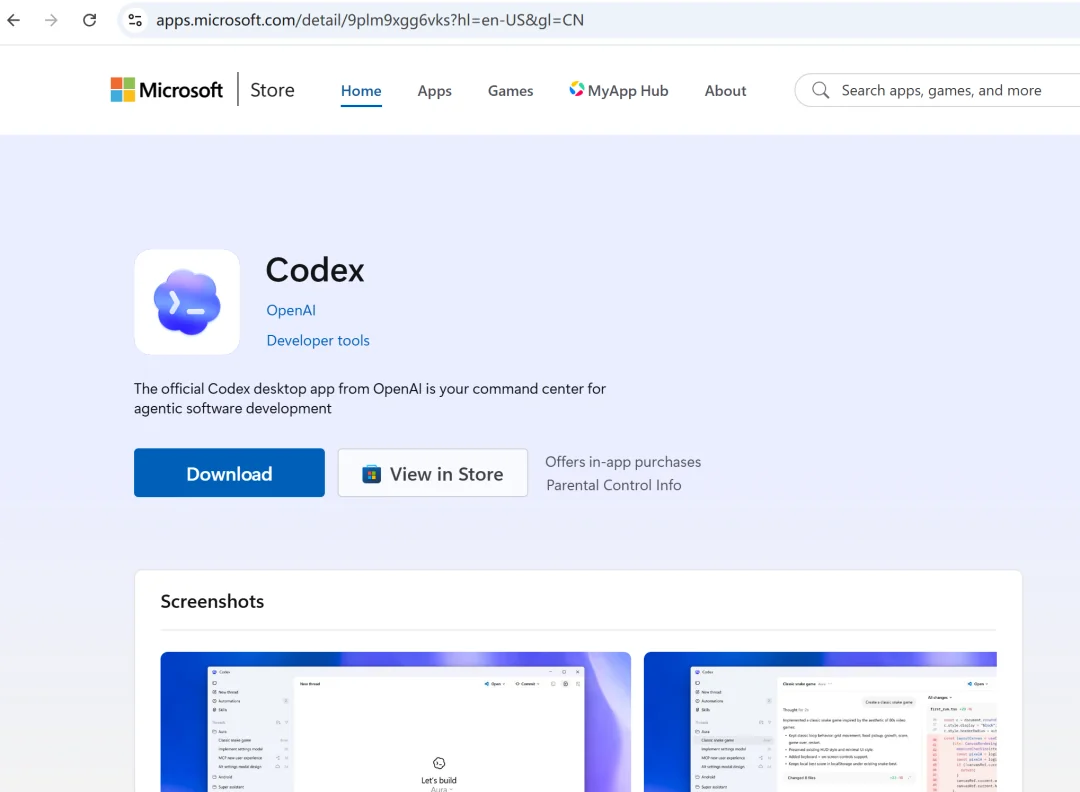Click the About menu item
Image resolution: width=1080 pixels, height=792 pixels.
pos(725,90)
